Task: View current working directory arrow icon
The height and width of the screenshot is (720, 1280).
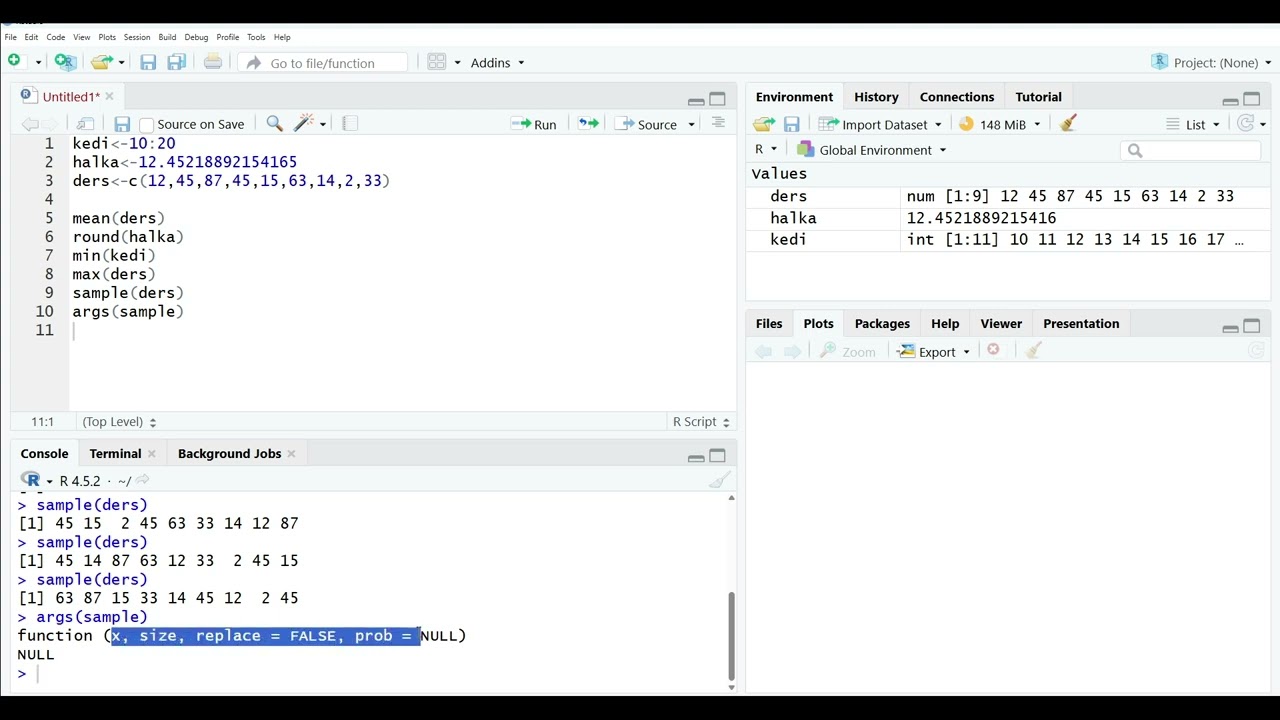Action: point(142,480)
